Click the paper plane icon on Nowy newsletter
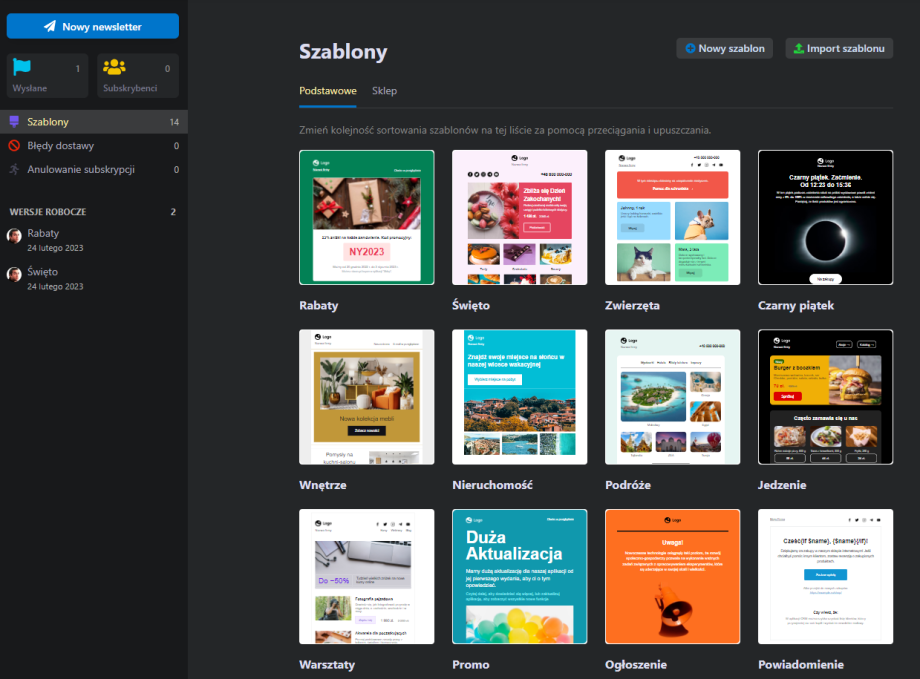The image size is (920, 679). click(x=49, y=27)
